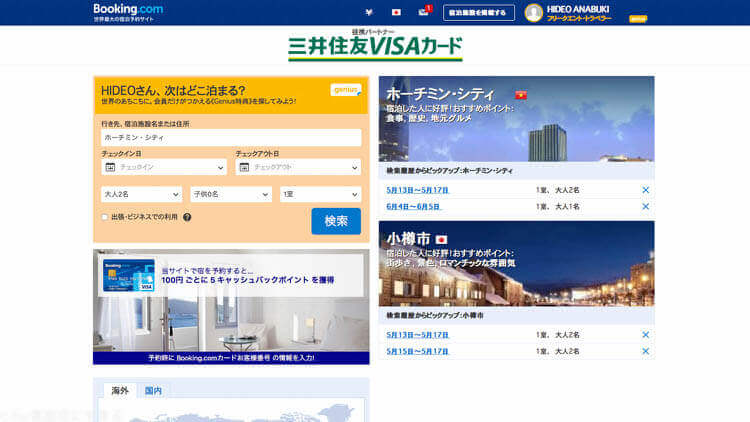Open the 1室 rooms dropdown

click(x=320, y=194)
